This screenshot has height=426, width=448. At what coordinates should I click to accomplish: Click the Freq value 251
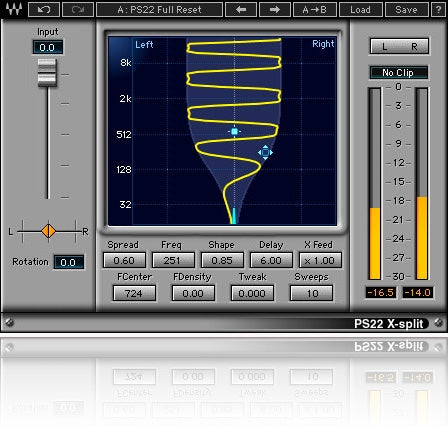click(x=173, y=260)
